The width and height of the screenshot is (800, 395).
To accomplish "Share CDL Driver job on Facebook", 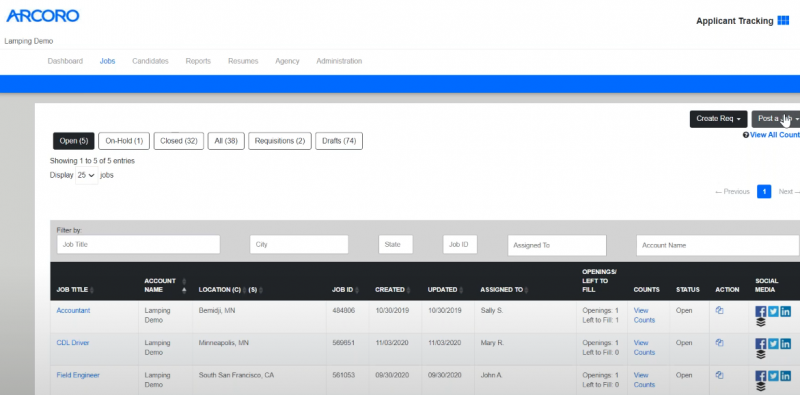I will [761, 343].
